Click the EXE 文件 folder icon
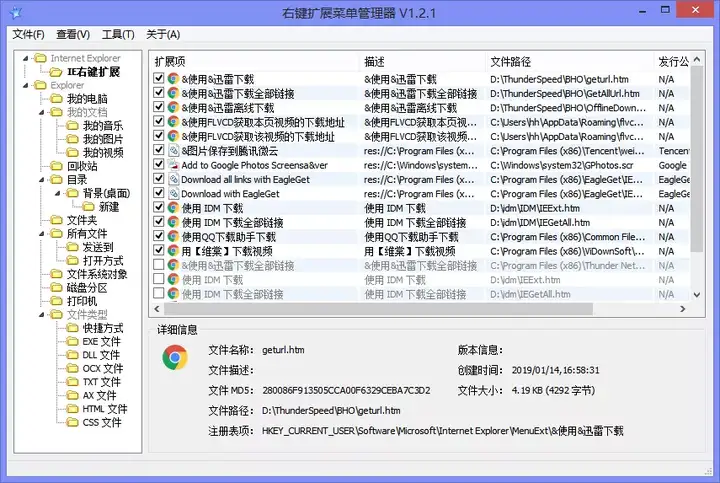The height and width of the screenshot is (483, 720). 72,342
